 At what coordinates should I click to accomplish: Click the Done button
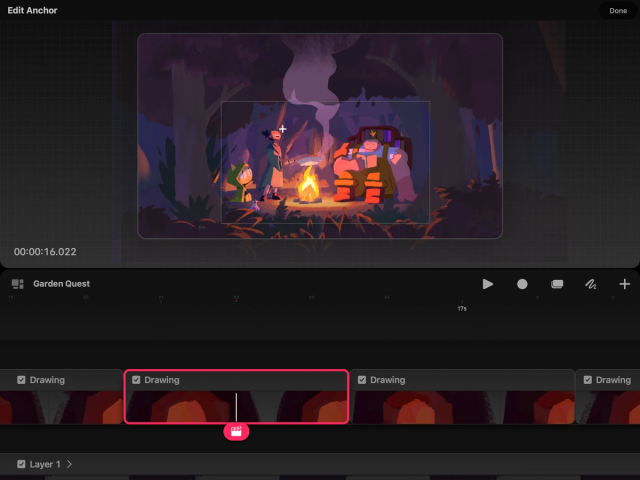[x=618, y=11]
